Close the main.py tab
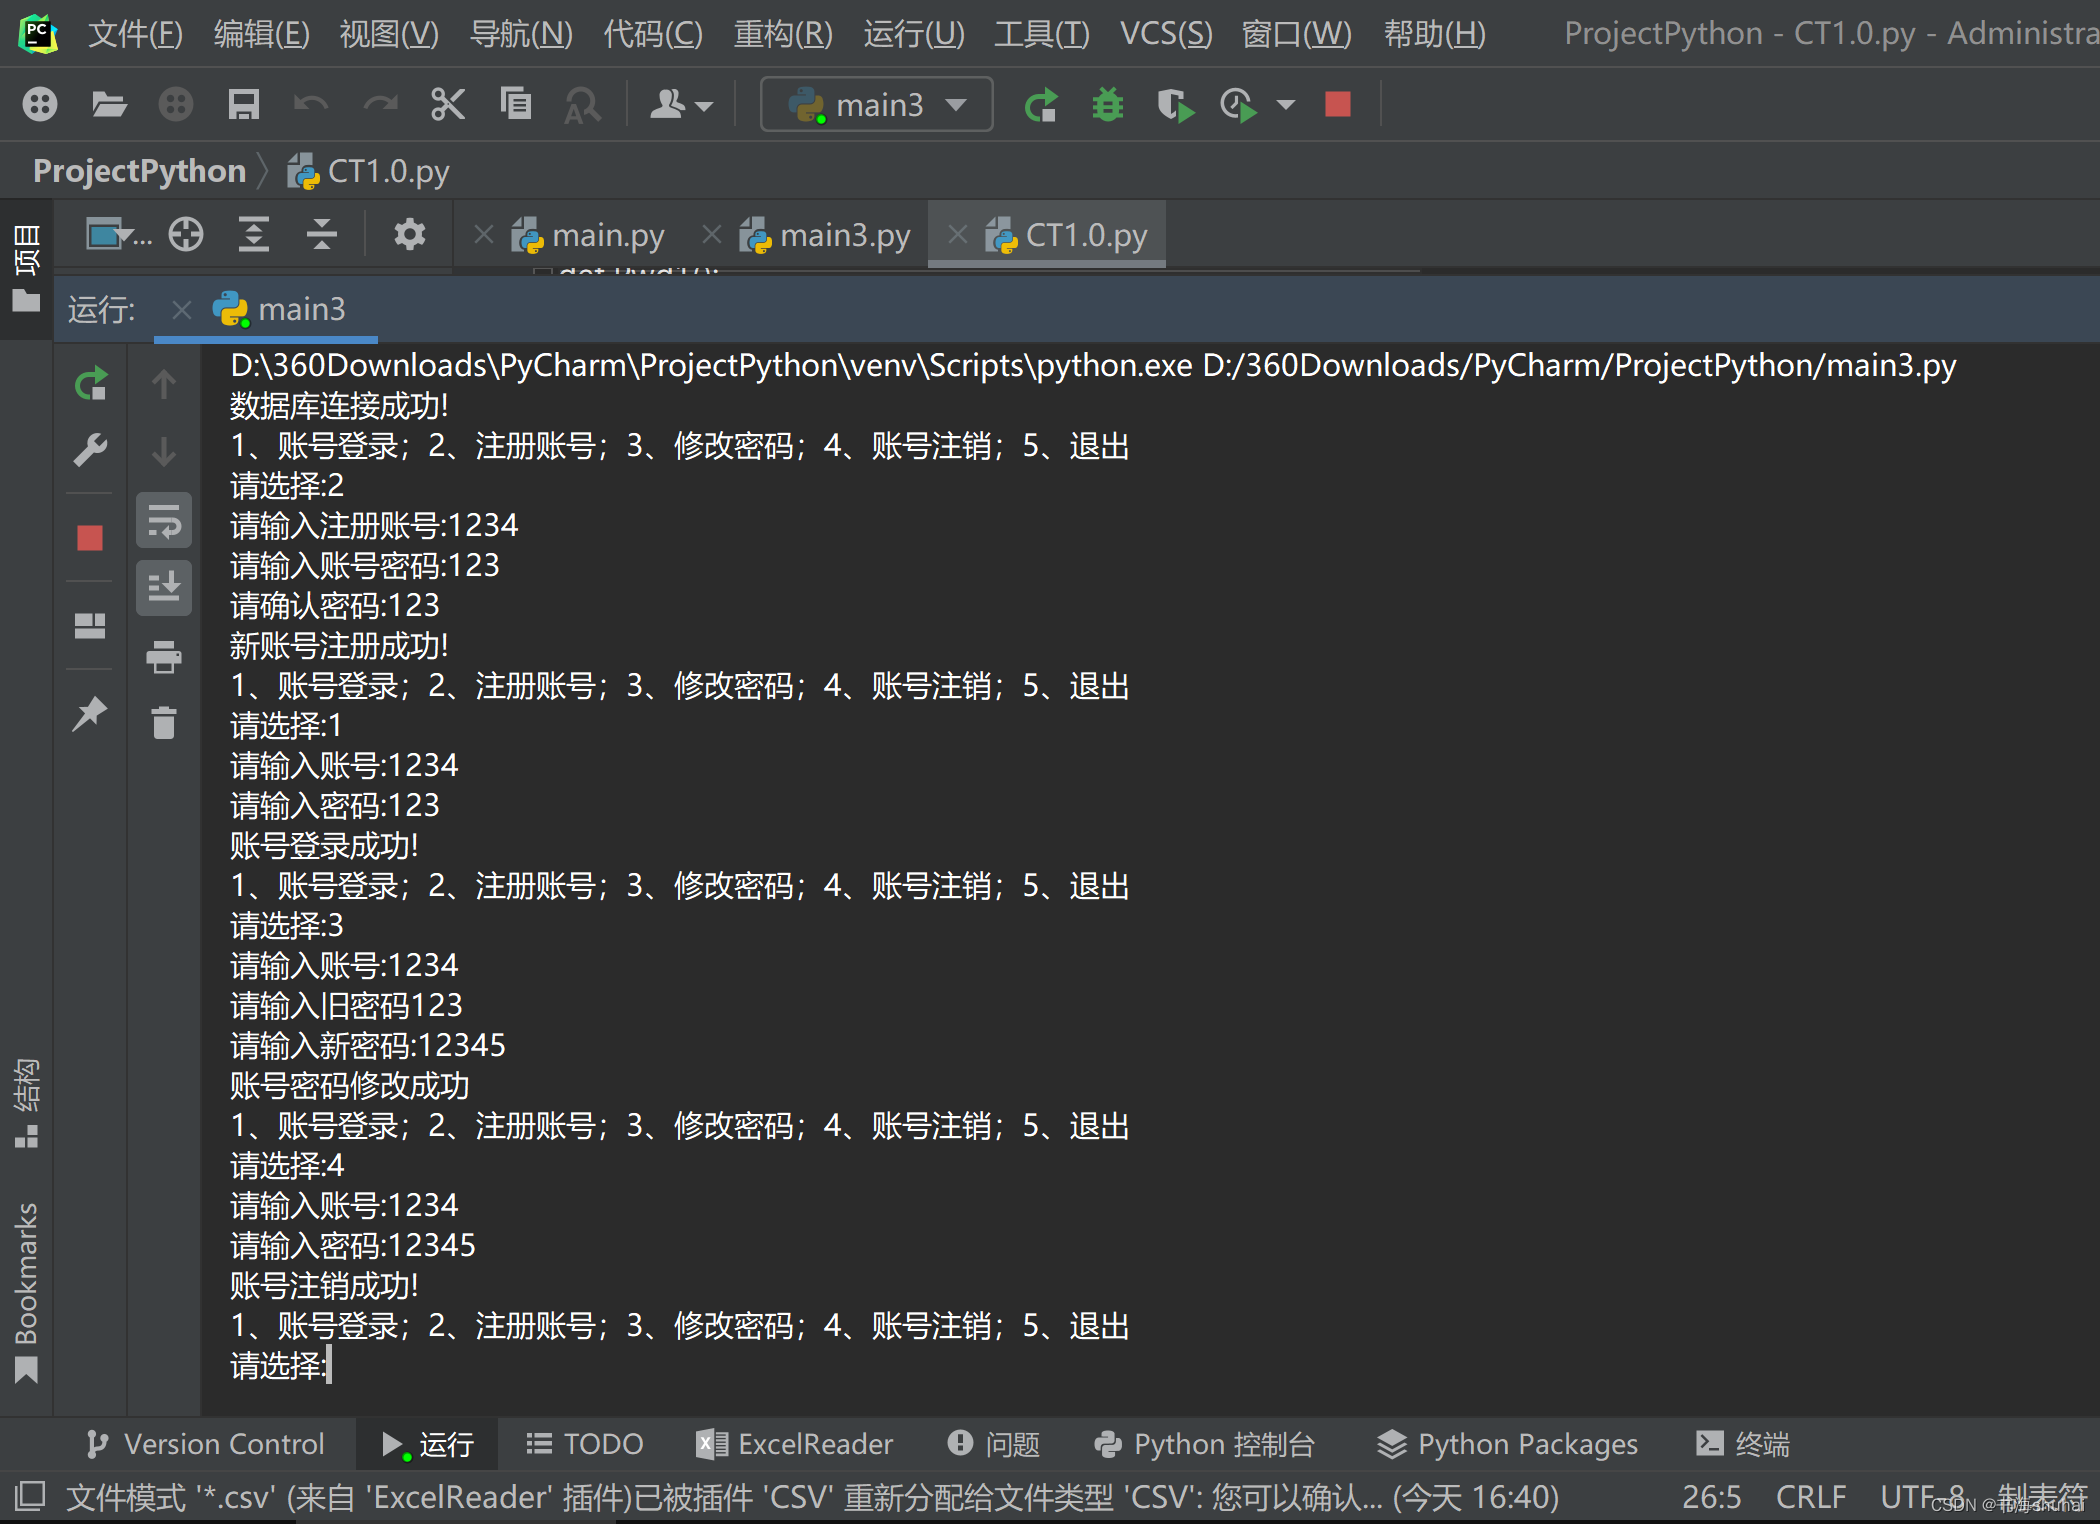Image resolution: width=2100 pixels, height=1524 pixels. 484,235
